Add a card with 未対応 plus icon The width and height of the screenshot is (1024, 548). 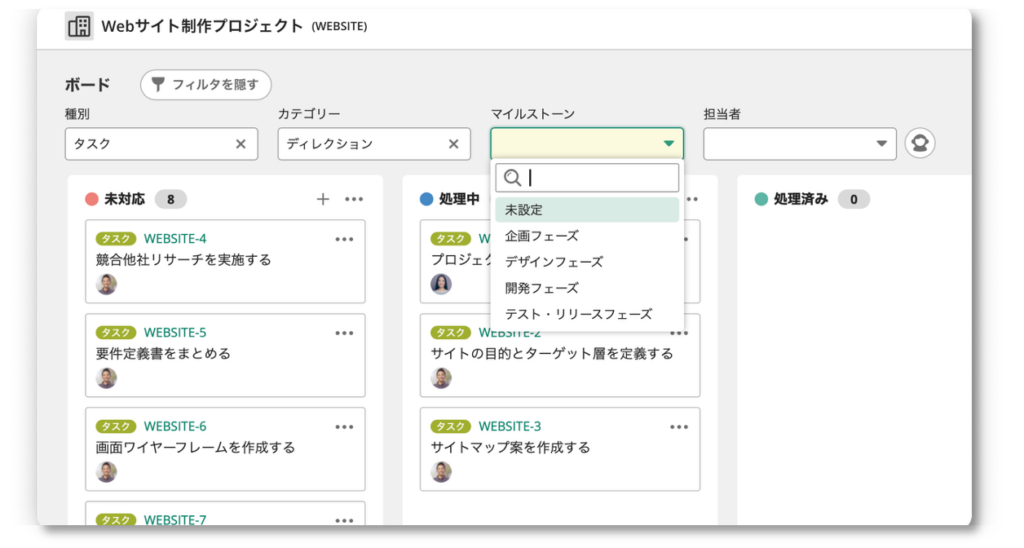coord(323,199)
